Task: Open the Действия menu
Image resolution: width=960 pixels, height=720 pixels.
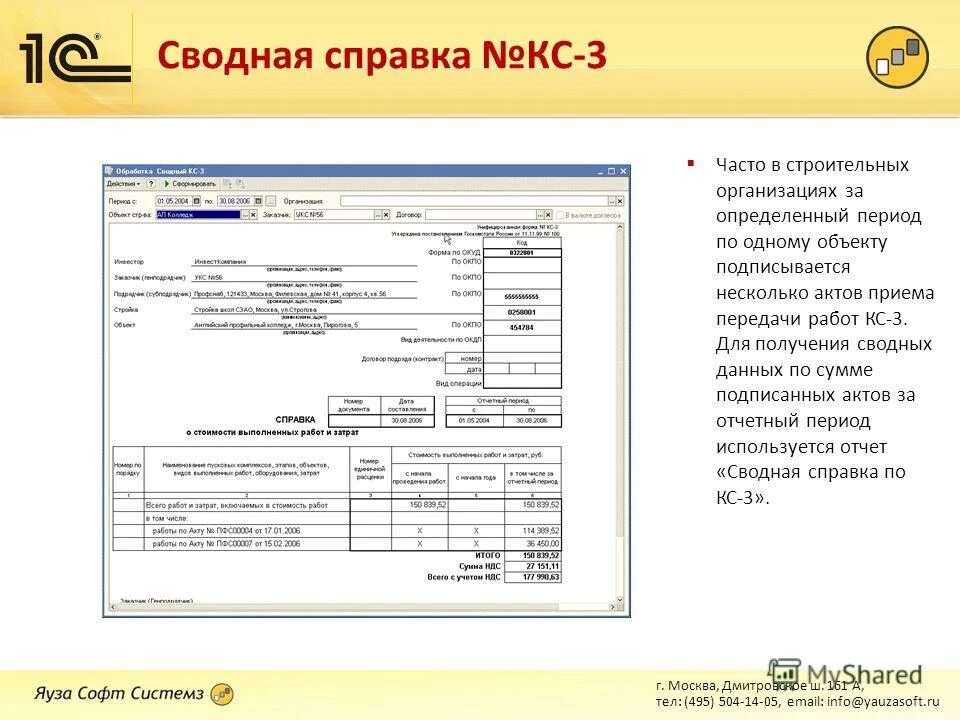Action: pyautogui.click(x=123, y=184)
